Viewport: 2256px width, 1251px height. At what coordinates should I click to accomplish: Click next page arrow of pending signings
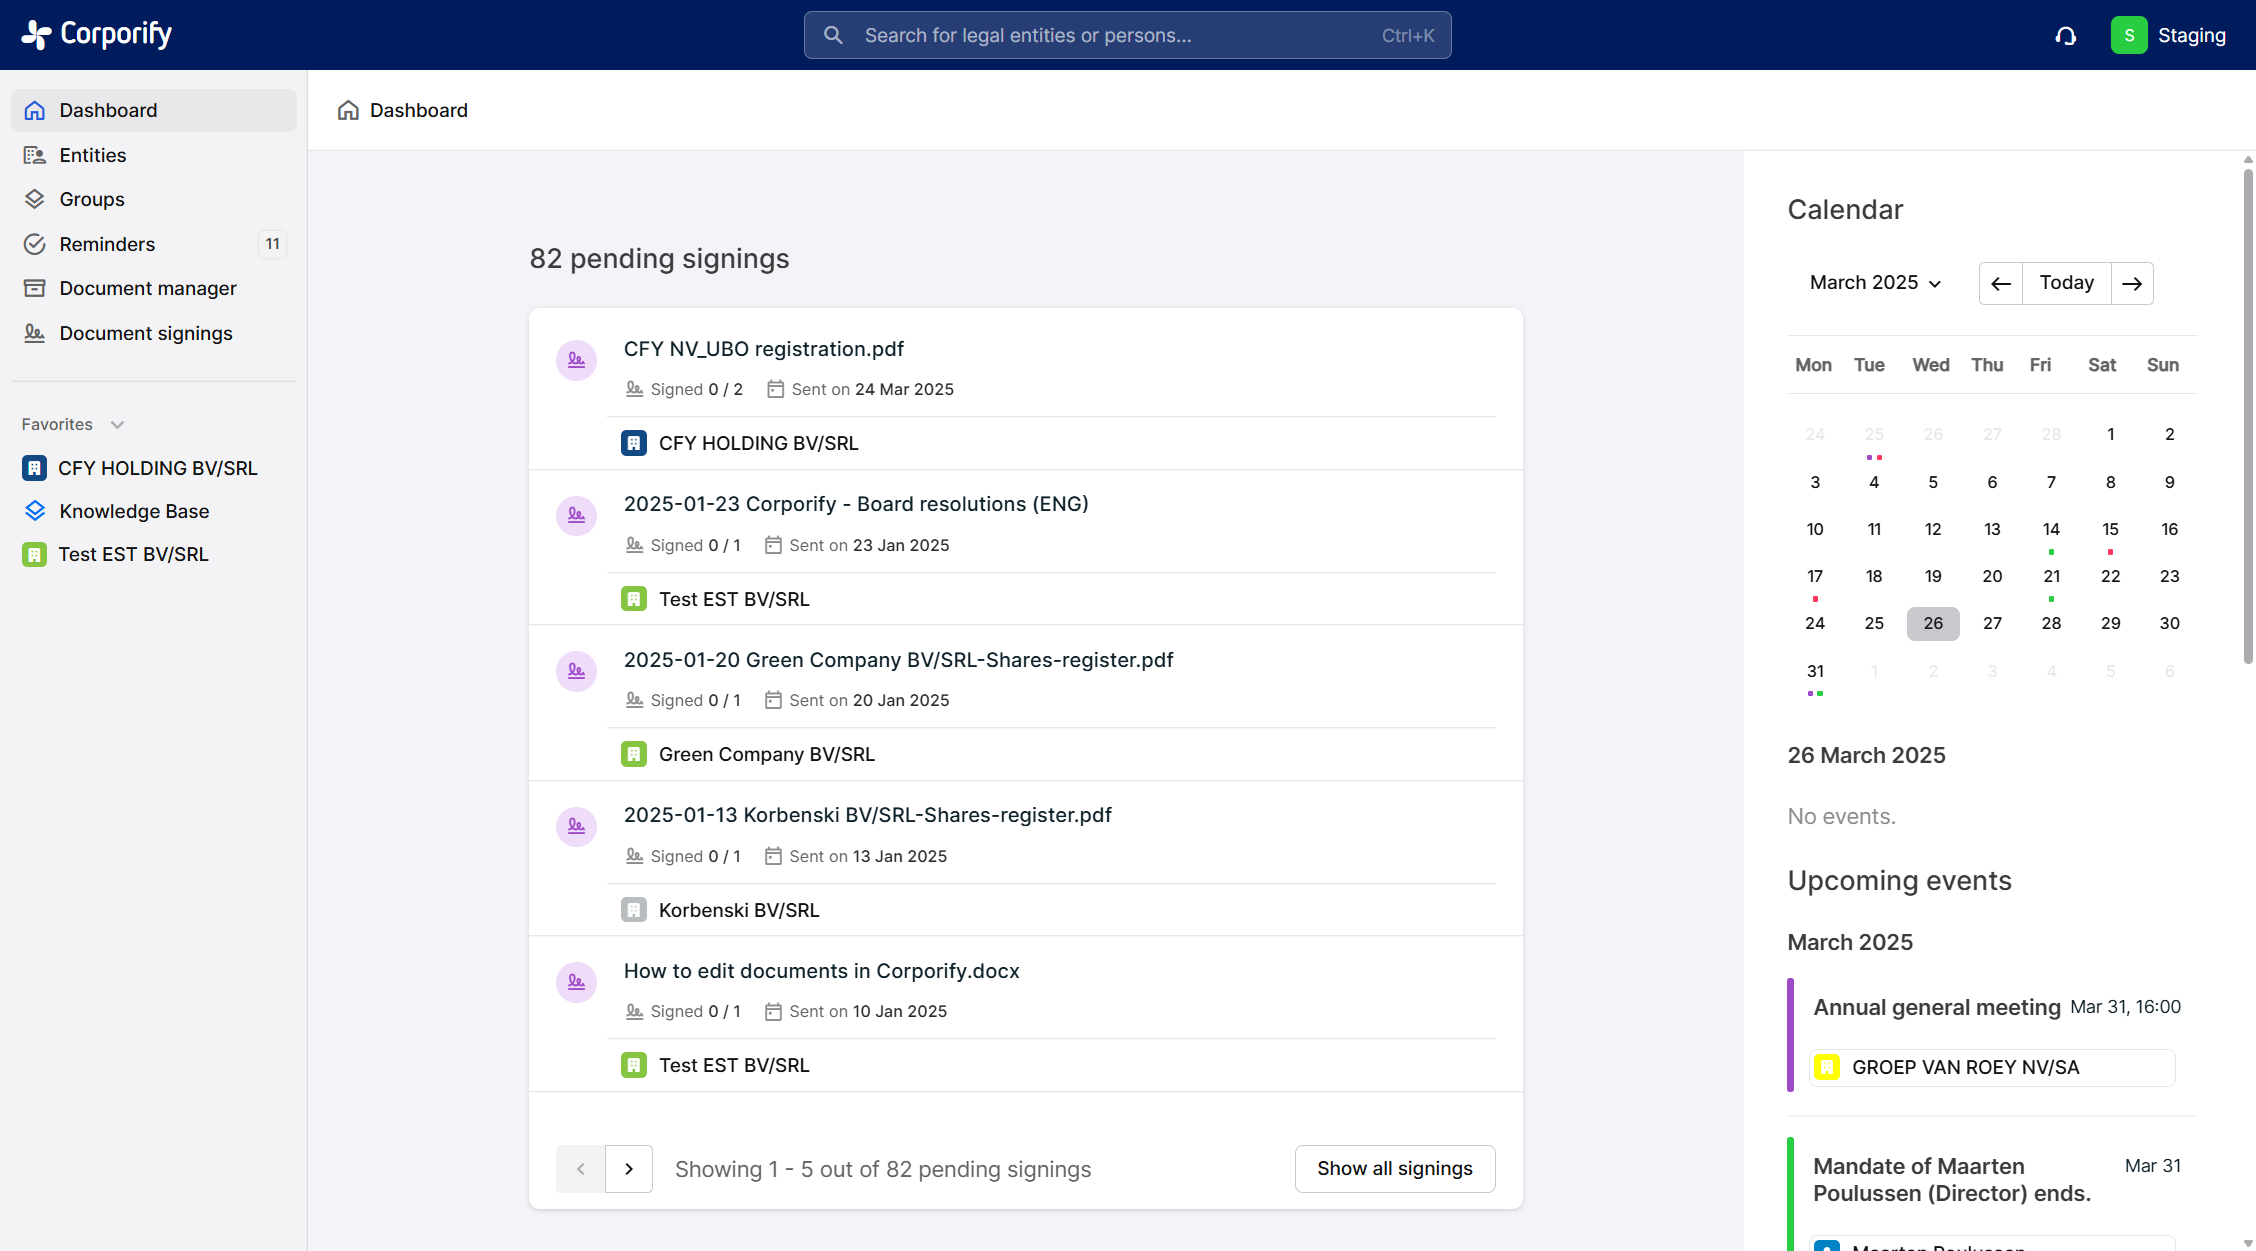tap(629, 1168)
